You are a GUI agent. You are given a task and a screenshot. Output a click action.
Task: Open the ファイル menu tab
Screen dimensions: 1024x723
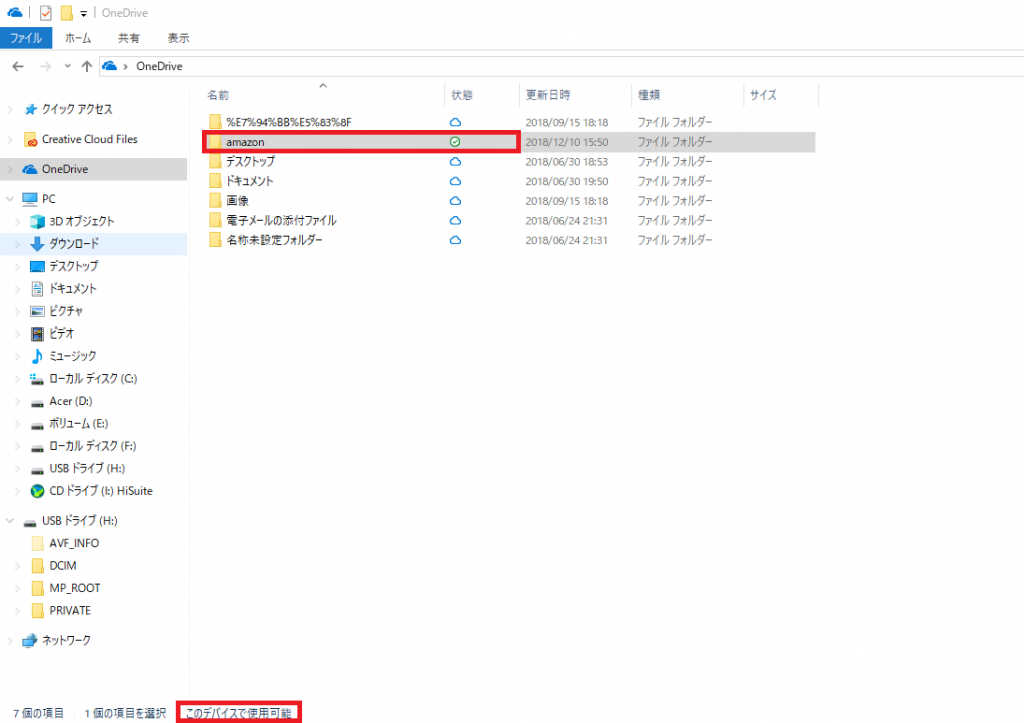[x=26, y=38]
